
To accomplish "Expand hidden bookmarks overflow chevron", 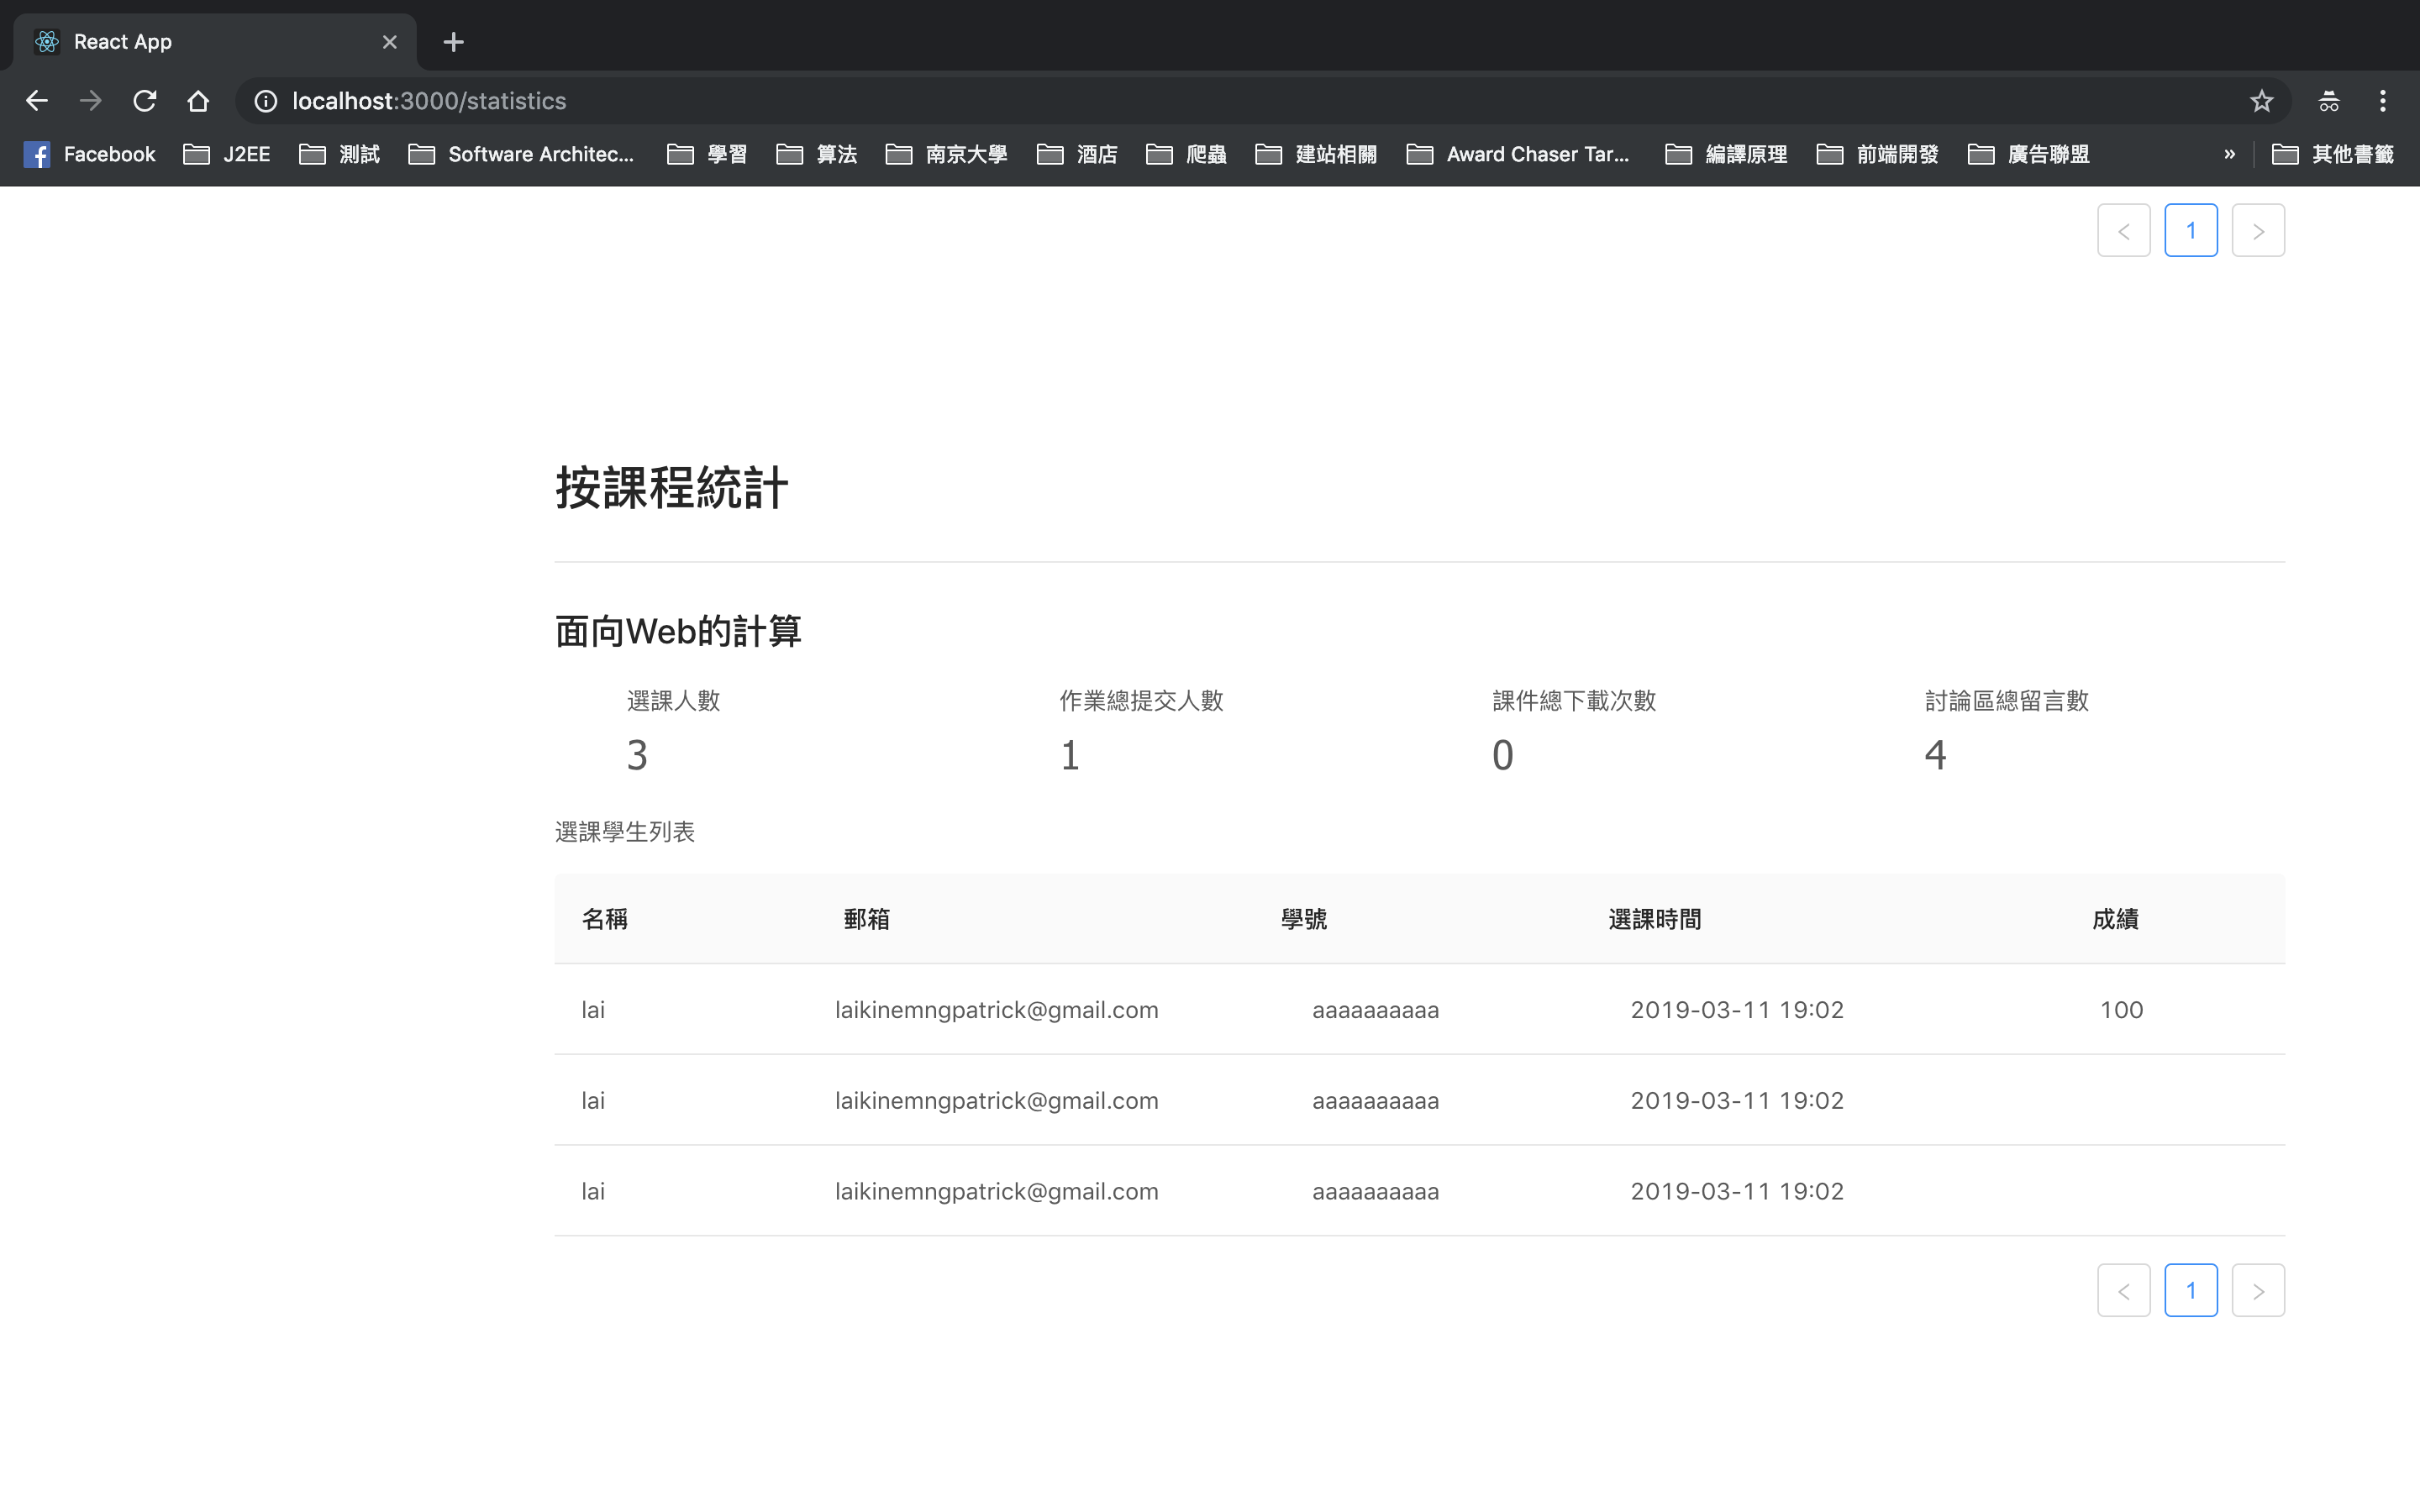I will point(2229,154).
